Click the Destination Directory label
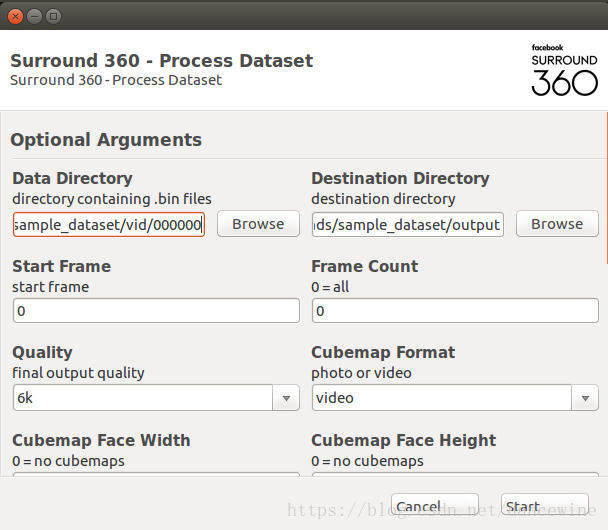 point(400,178)
